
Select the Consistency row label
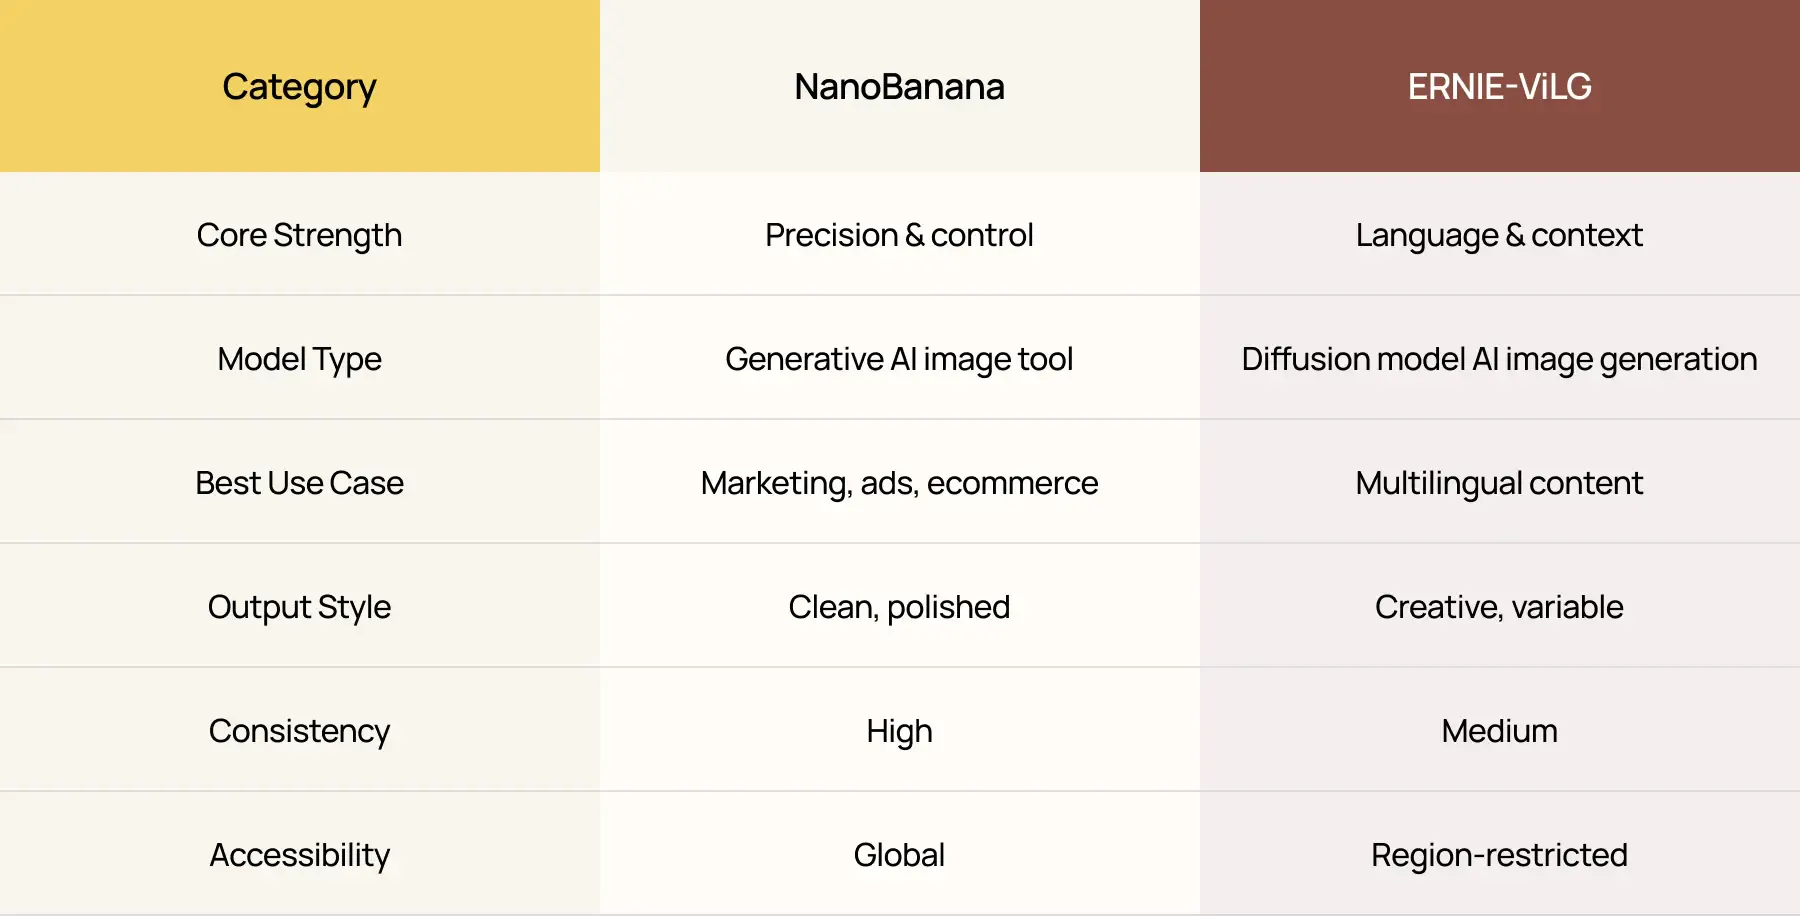[299, 731]
